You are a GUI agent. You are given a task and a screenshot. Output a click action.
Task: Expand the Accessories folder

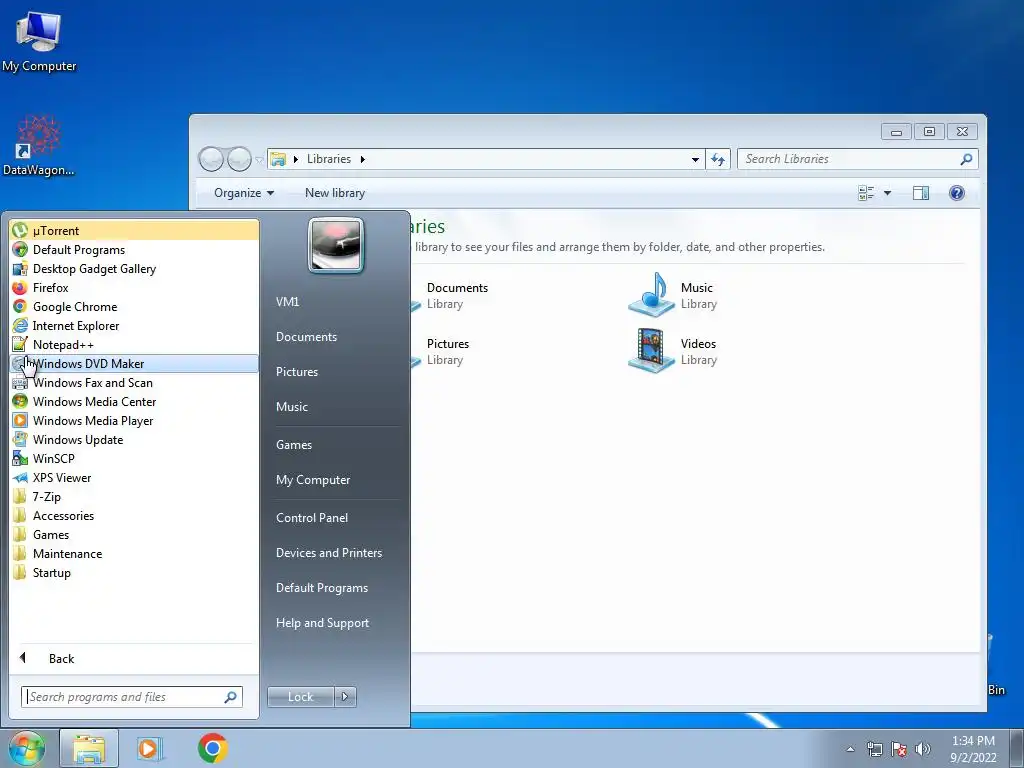(135, 515)
